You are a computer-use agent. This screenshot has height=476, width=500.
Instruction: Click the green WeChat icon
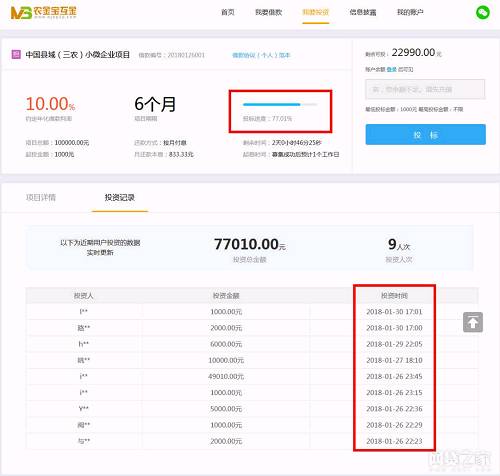tap(482, 12)
